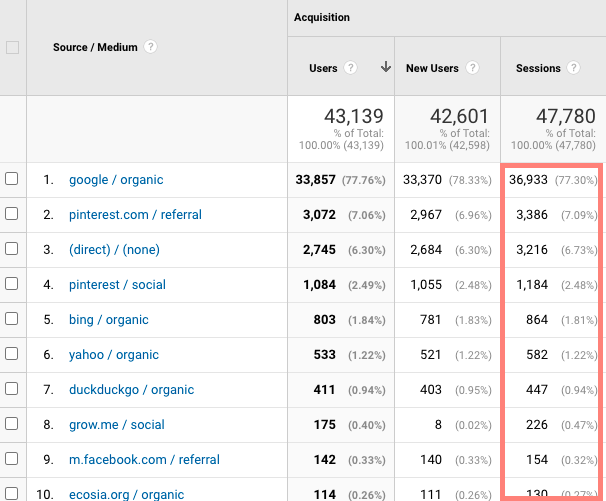Viewport: 606px width, 501px height.
Task: Open help icon next to Source / Medium
Action: (150, 47)
